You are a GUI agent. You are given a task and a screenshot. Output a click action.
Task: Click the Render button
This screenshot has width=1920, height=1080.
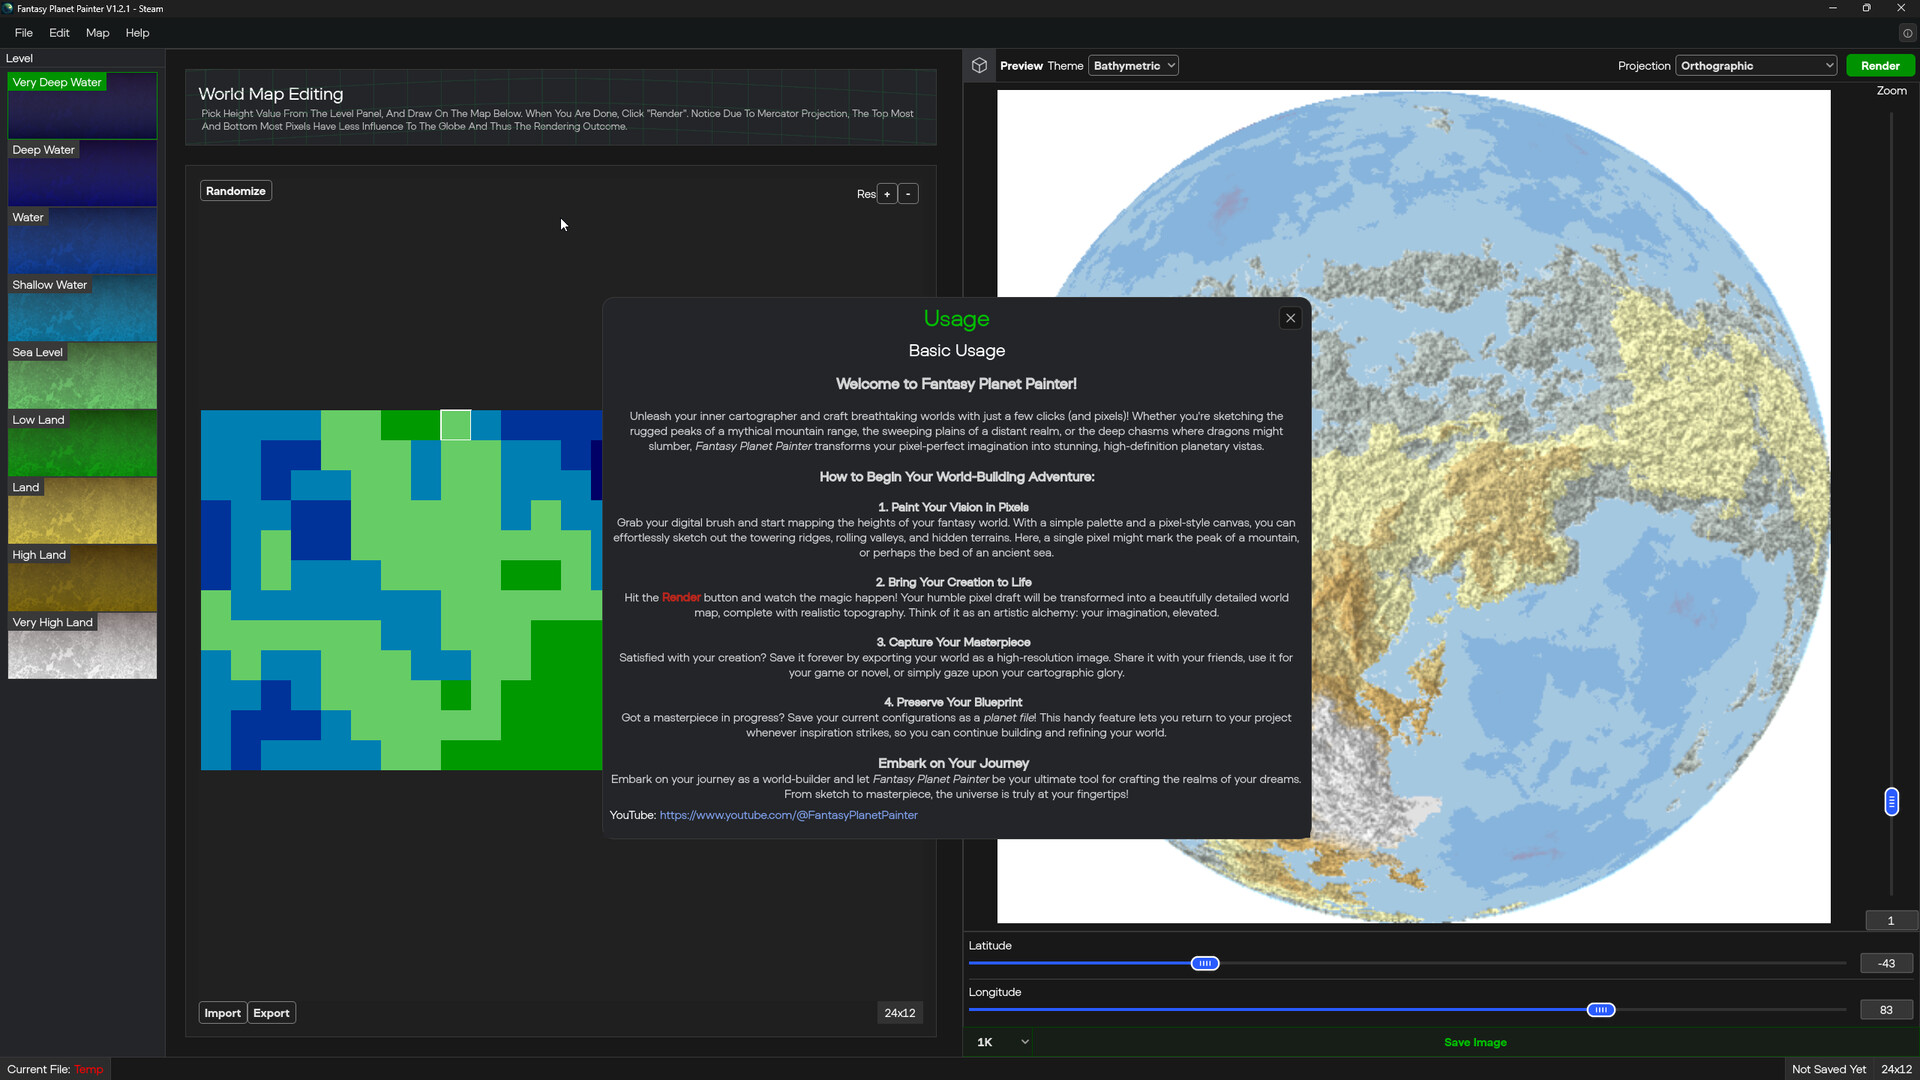pyautogui.click(x=1880, y=65)
